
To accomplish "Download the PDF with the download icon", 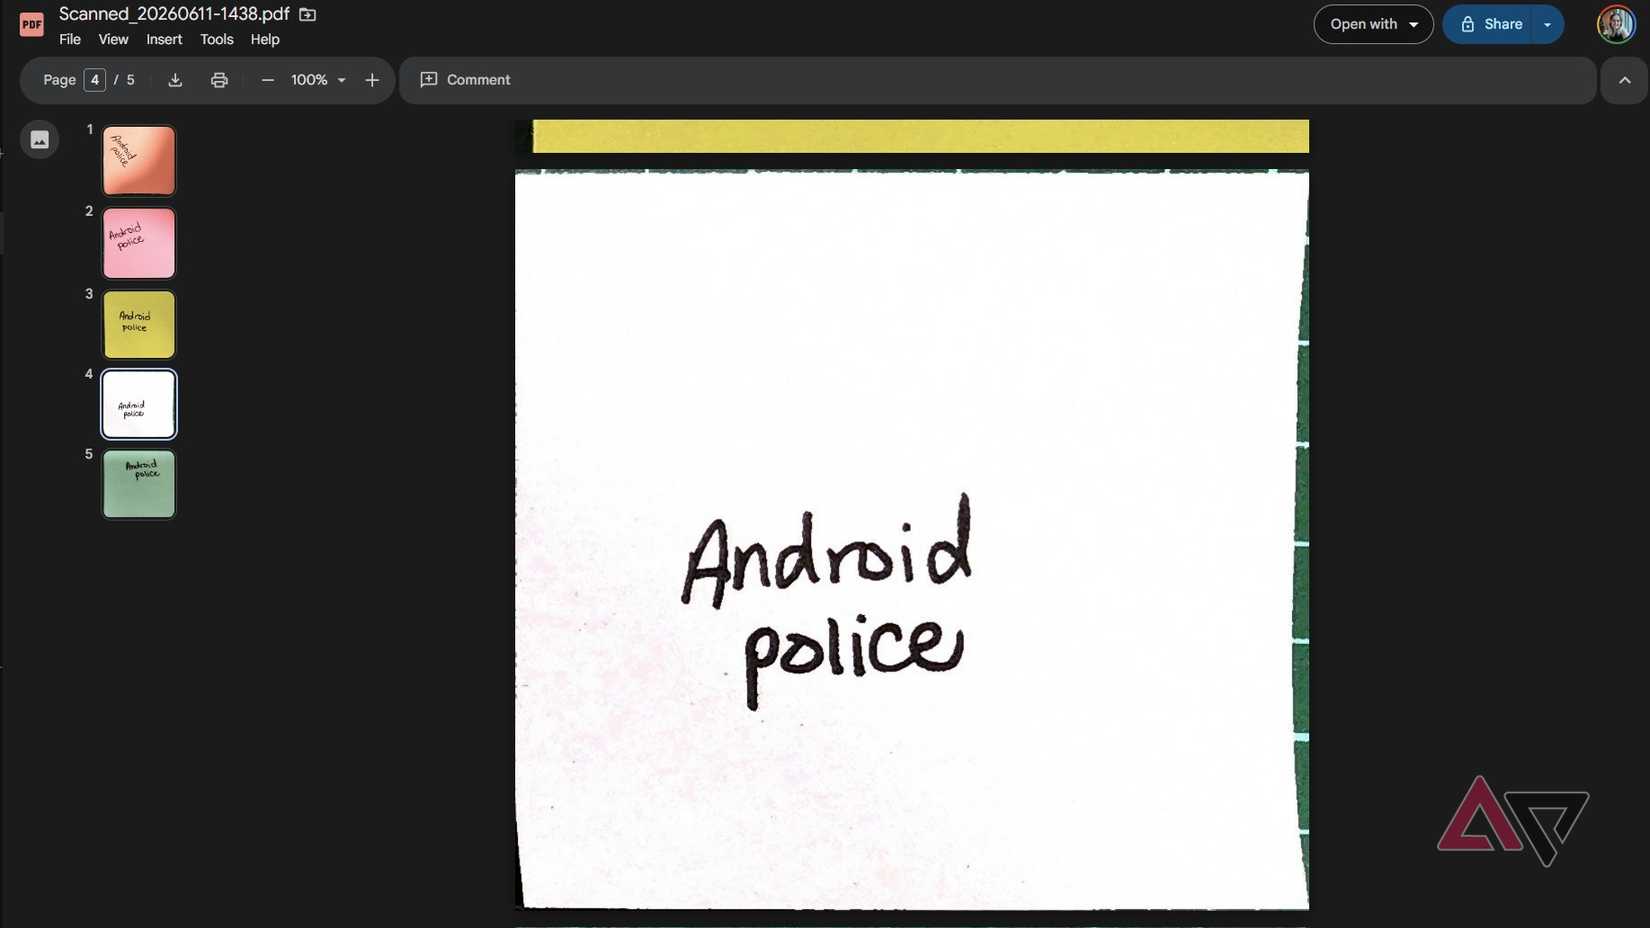I will pos(175,80).
